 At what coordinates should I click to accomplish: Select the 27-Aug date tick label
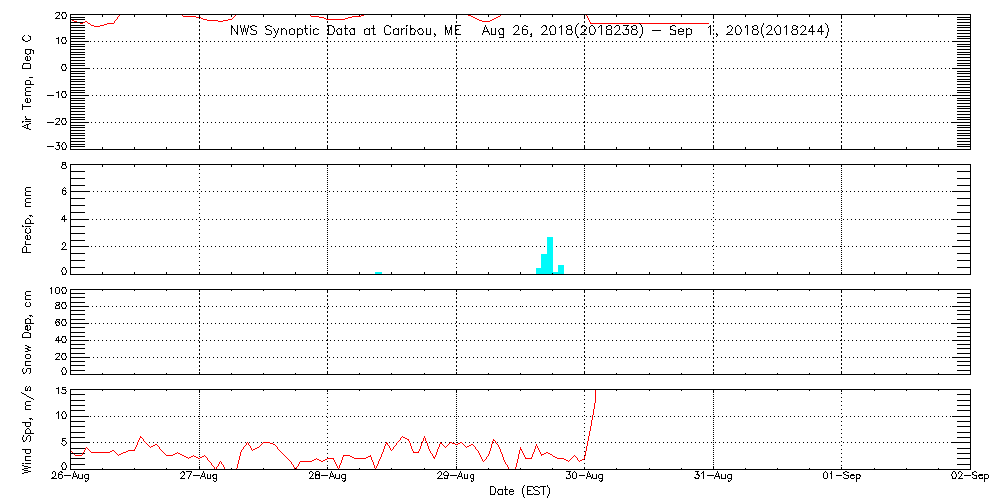200,477
